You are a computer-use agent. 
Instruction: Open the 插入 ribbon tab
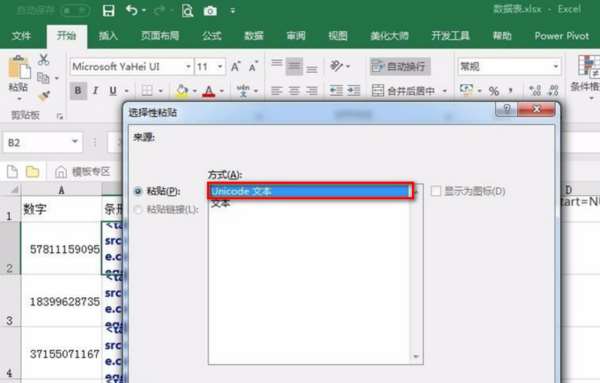tap(108, 36)
